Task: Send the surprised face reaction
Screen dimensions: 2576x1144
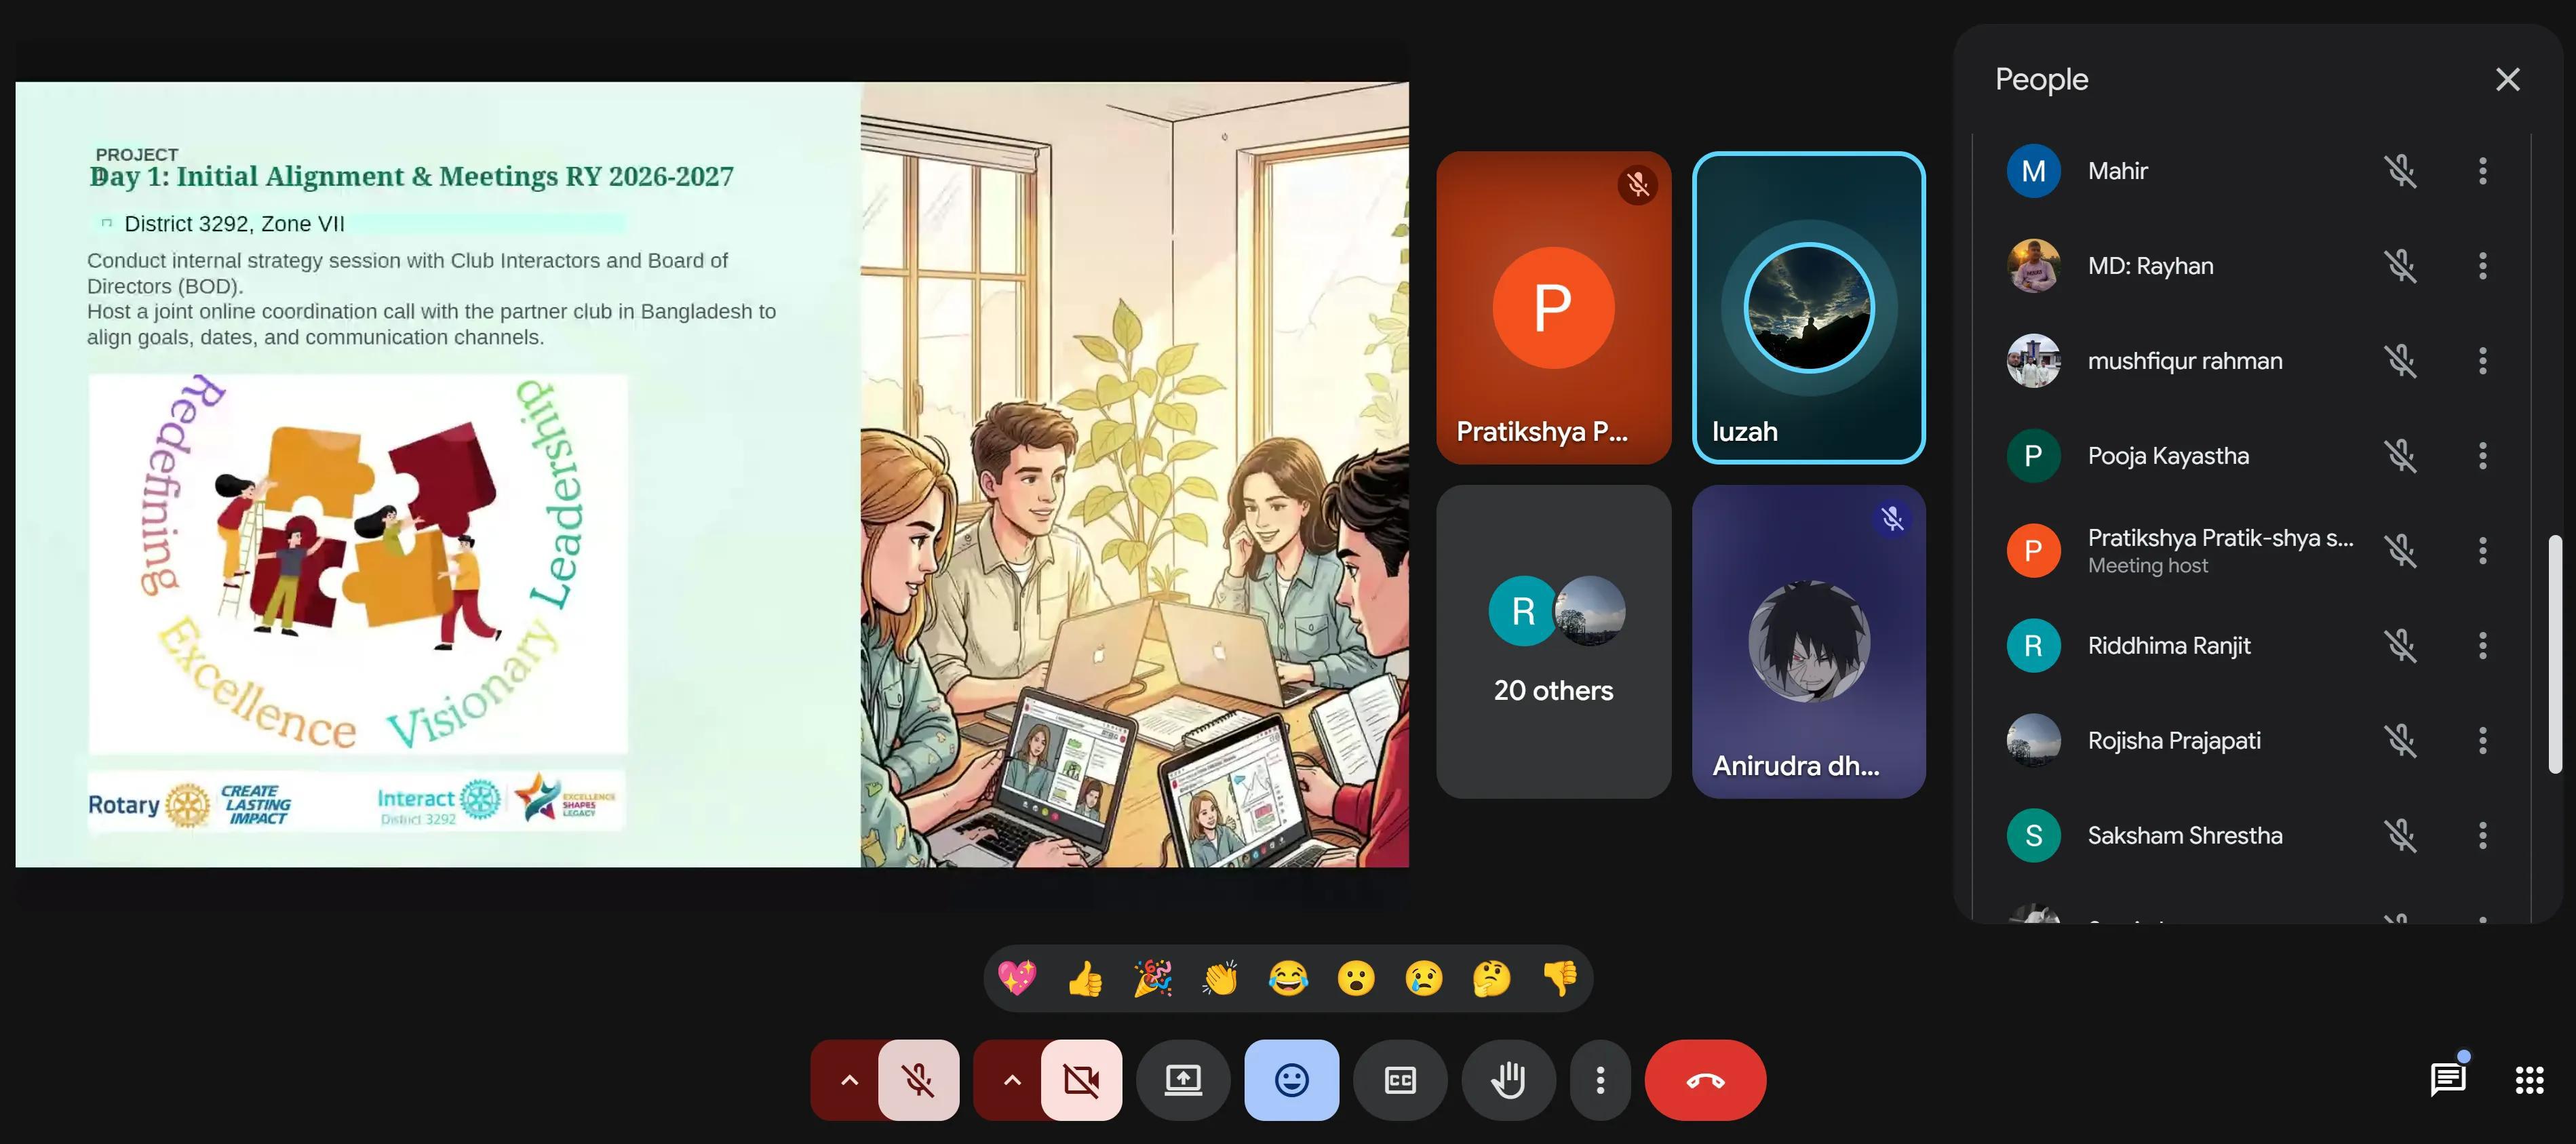Action: 1356,978
